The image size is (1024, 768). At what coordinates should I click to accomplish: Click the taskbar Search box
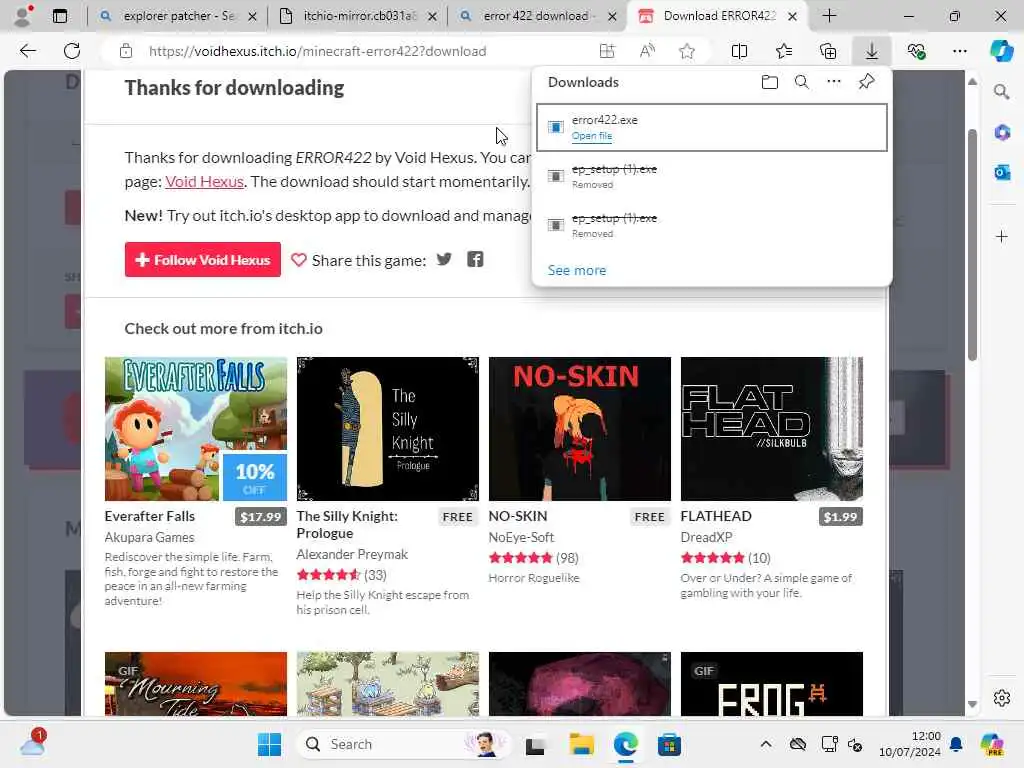(x=403, y=744)
